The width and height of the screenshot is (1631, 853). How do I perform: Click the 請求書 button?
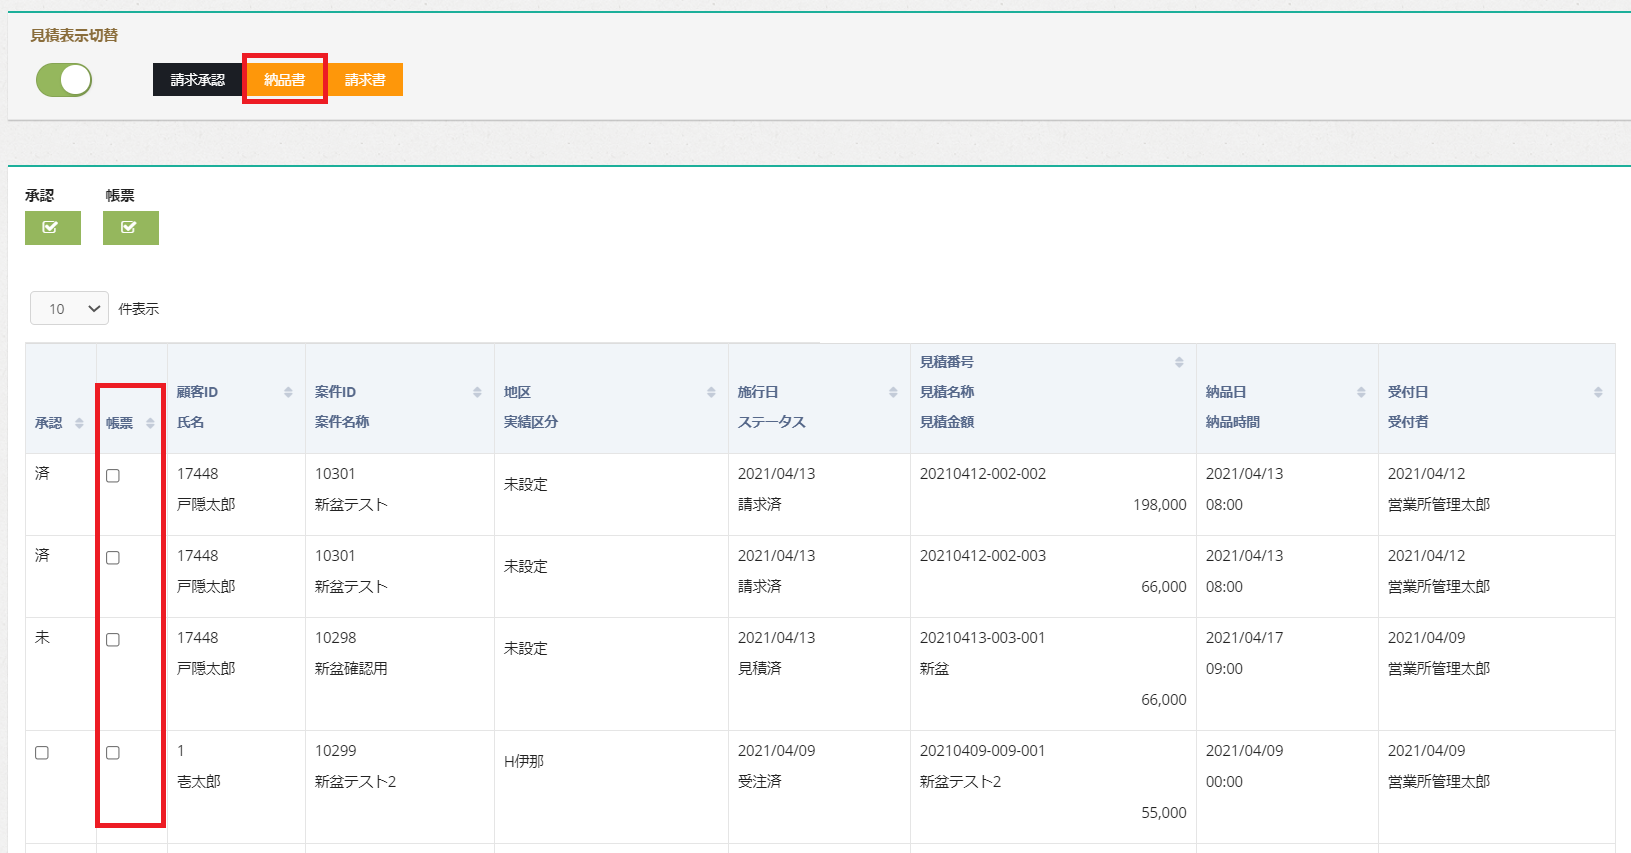click(x=365, y=80)
